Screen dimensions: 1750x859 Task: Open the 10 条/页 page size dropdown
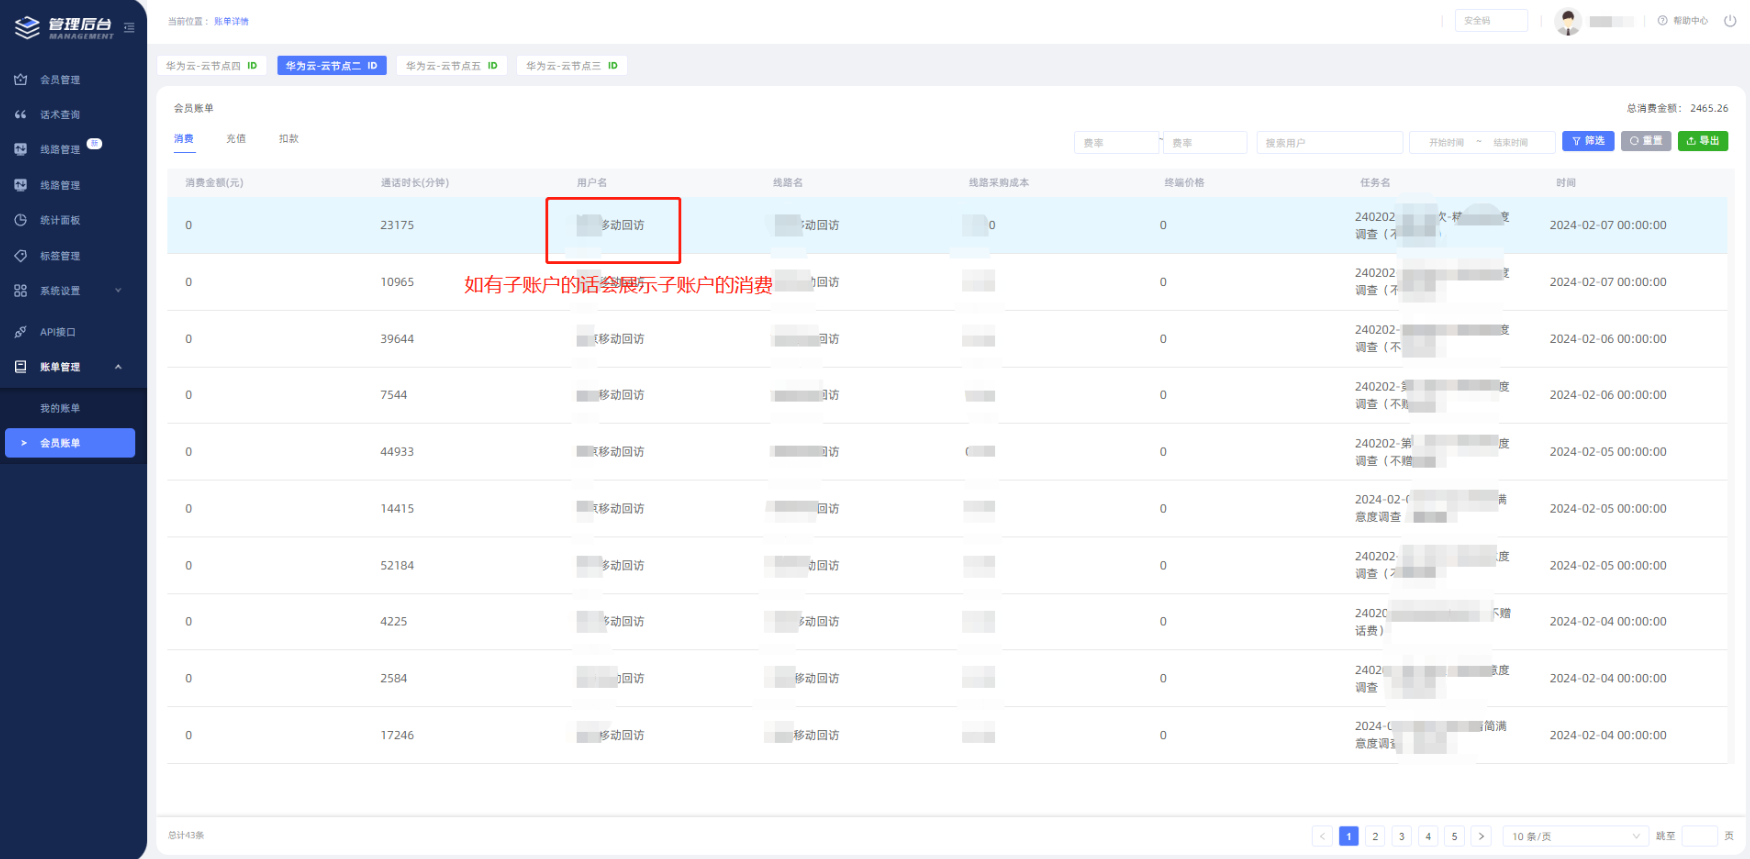[x=1575, y=836]
